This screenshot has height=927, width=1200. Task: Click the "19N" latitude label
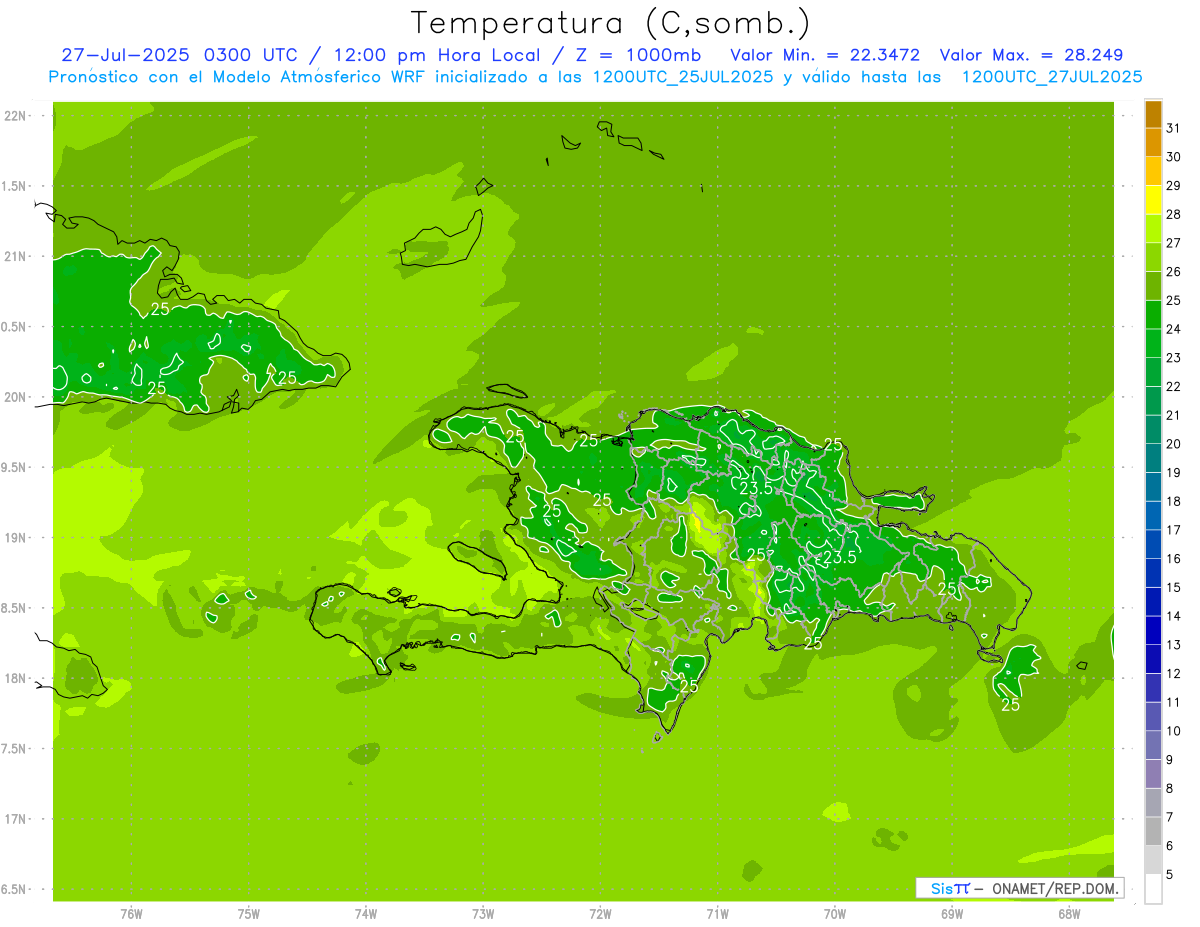(16, 537)
